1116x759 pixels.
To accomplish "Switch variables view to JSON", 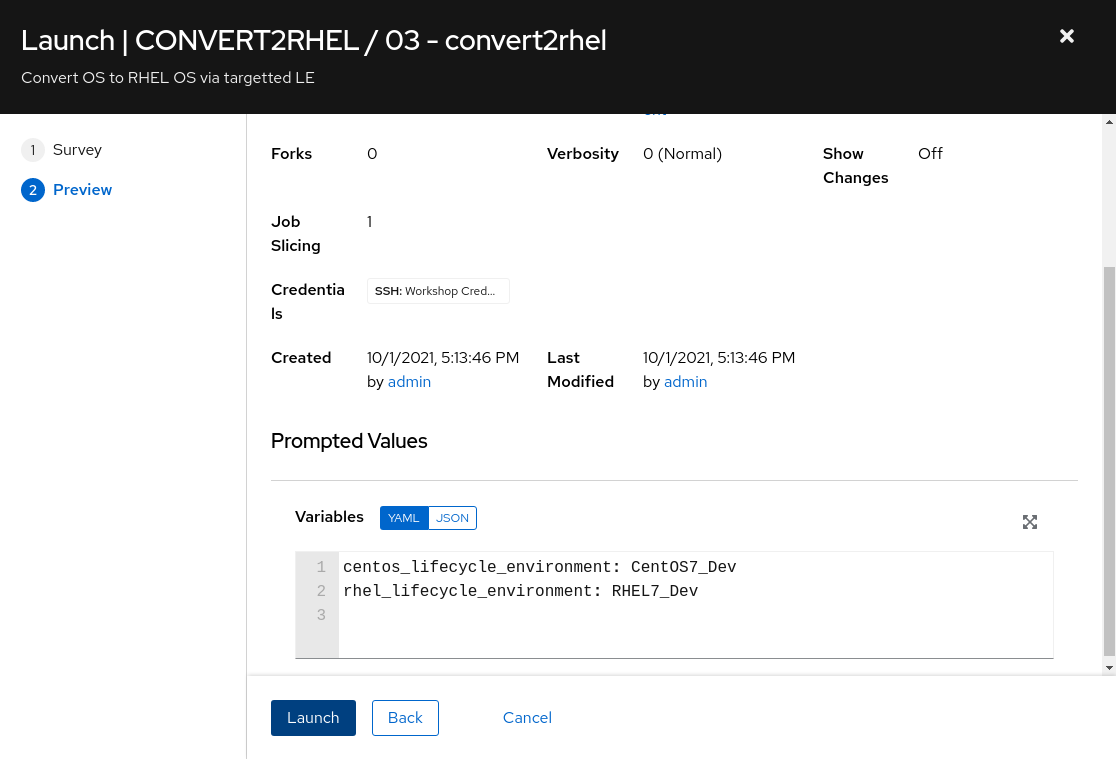I will tap(452, 518).
